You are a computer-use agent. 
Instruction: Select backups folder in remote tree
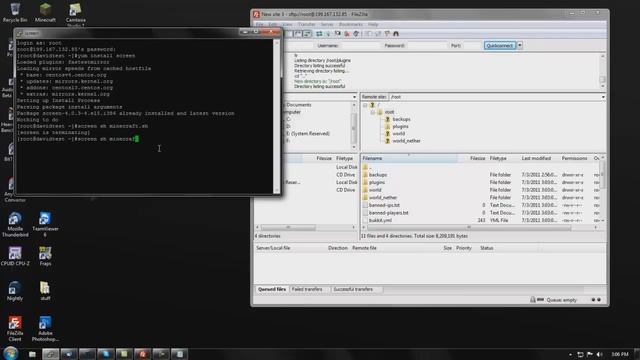click(x=401, y=119)
